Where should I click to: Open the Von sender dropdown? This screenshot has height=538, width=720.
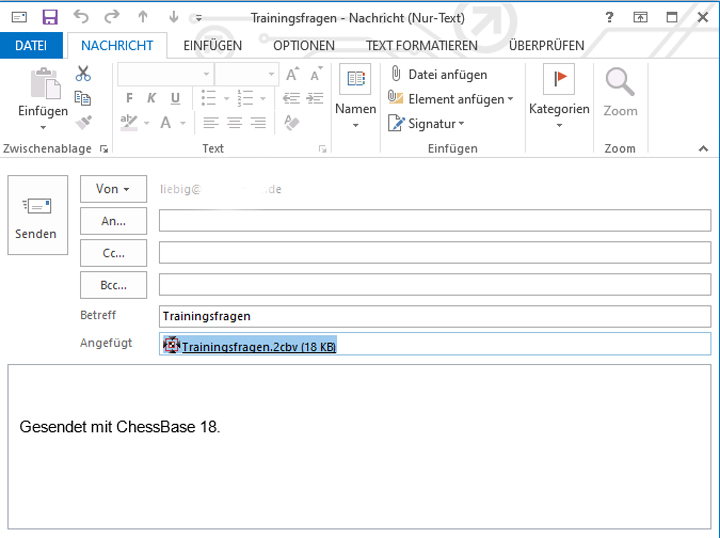(x=113, y=189)
